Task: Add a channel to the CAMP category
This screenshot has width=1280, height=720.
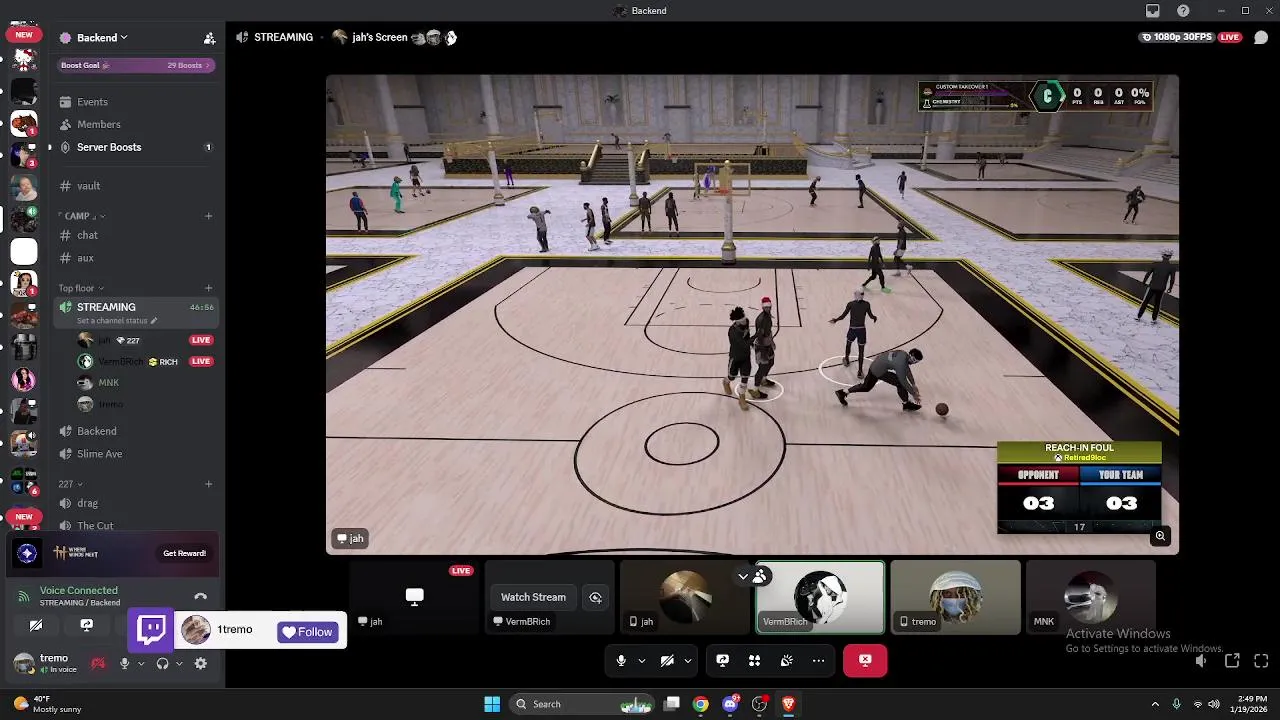Action: [x=208, y=216]
